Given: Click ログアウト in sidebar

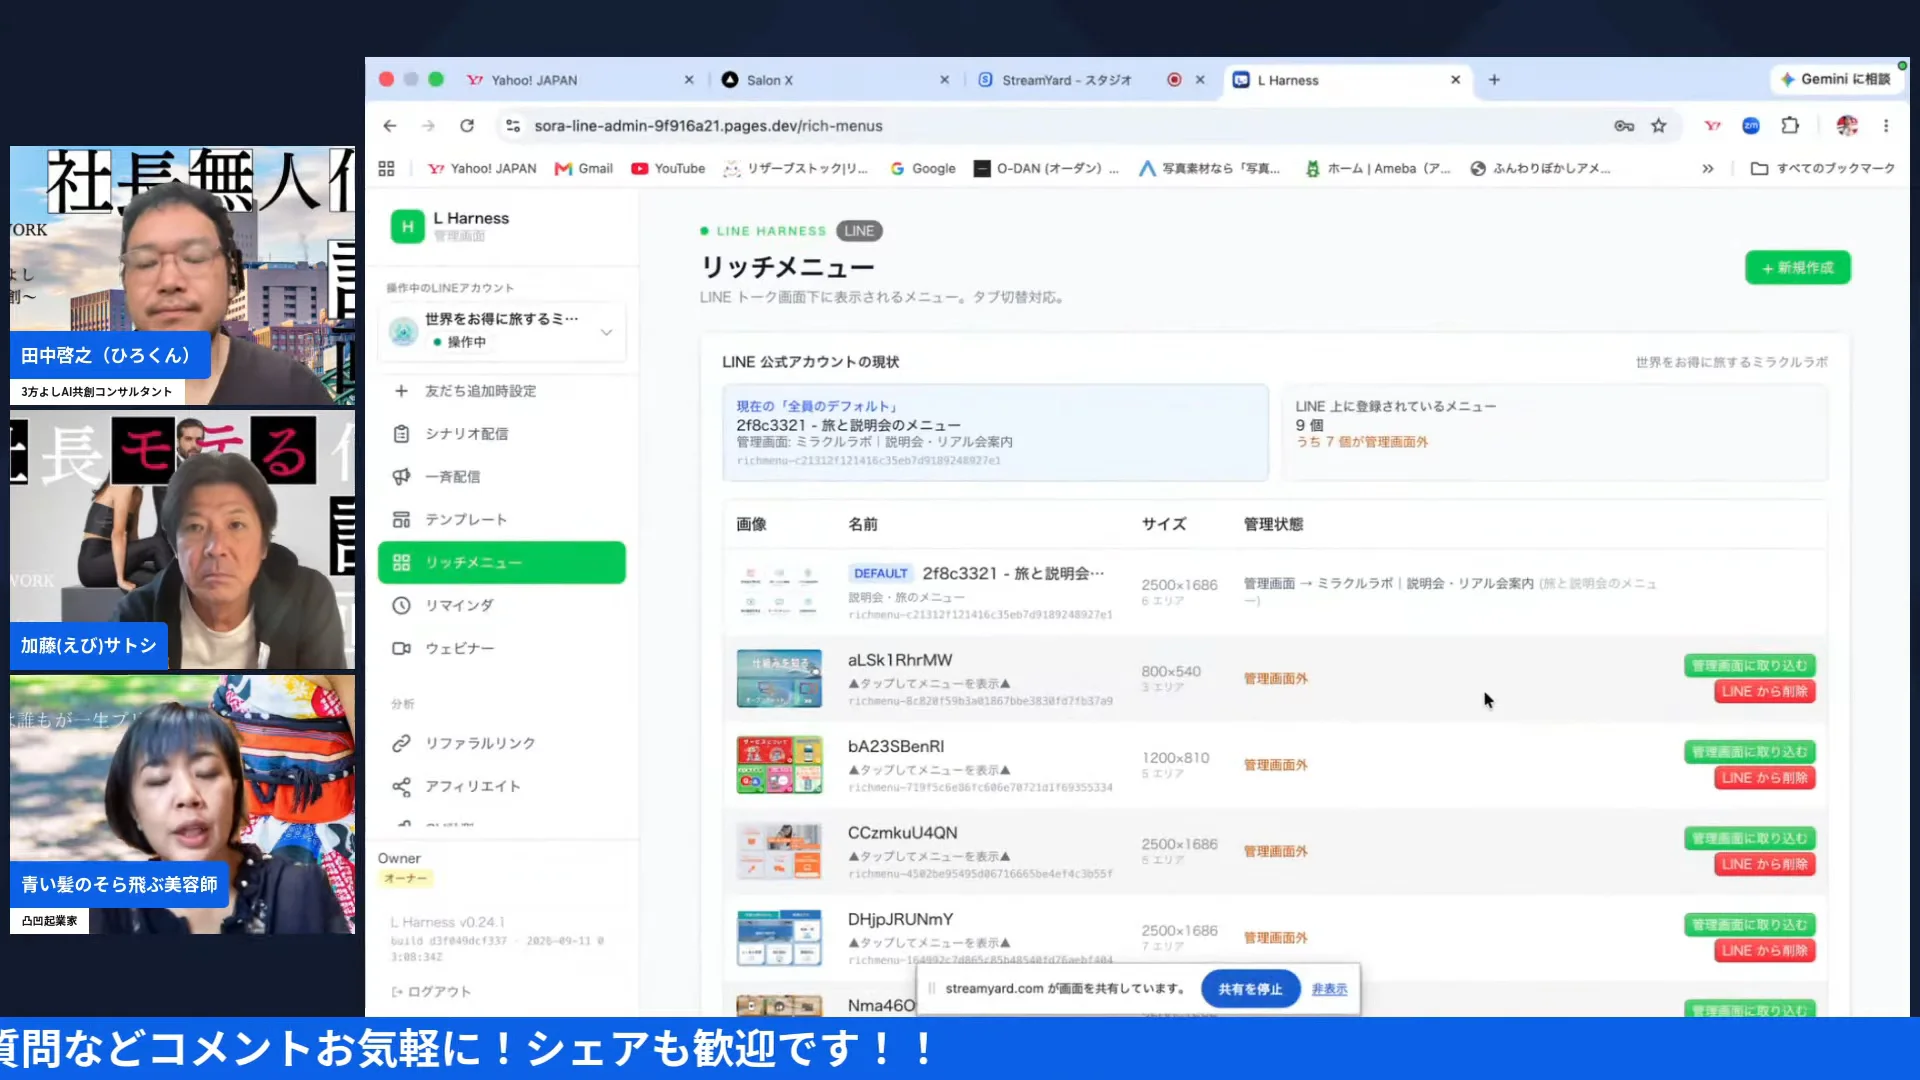Looking at the screenshot, I should click(431, 992).
